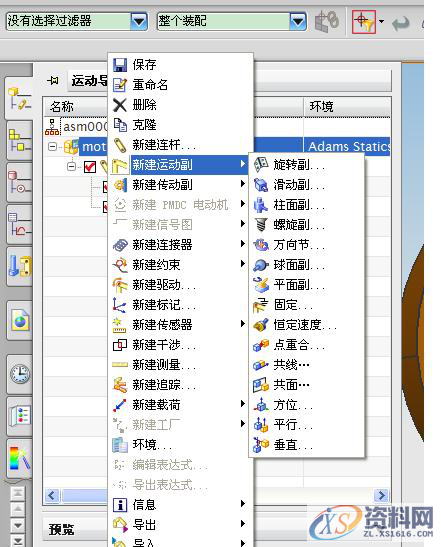Open the assembly navigator sidebar tab
441x547 pixels.
pos(20,141)
